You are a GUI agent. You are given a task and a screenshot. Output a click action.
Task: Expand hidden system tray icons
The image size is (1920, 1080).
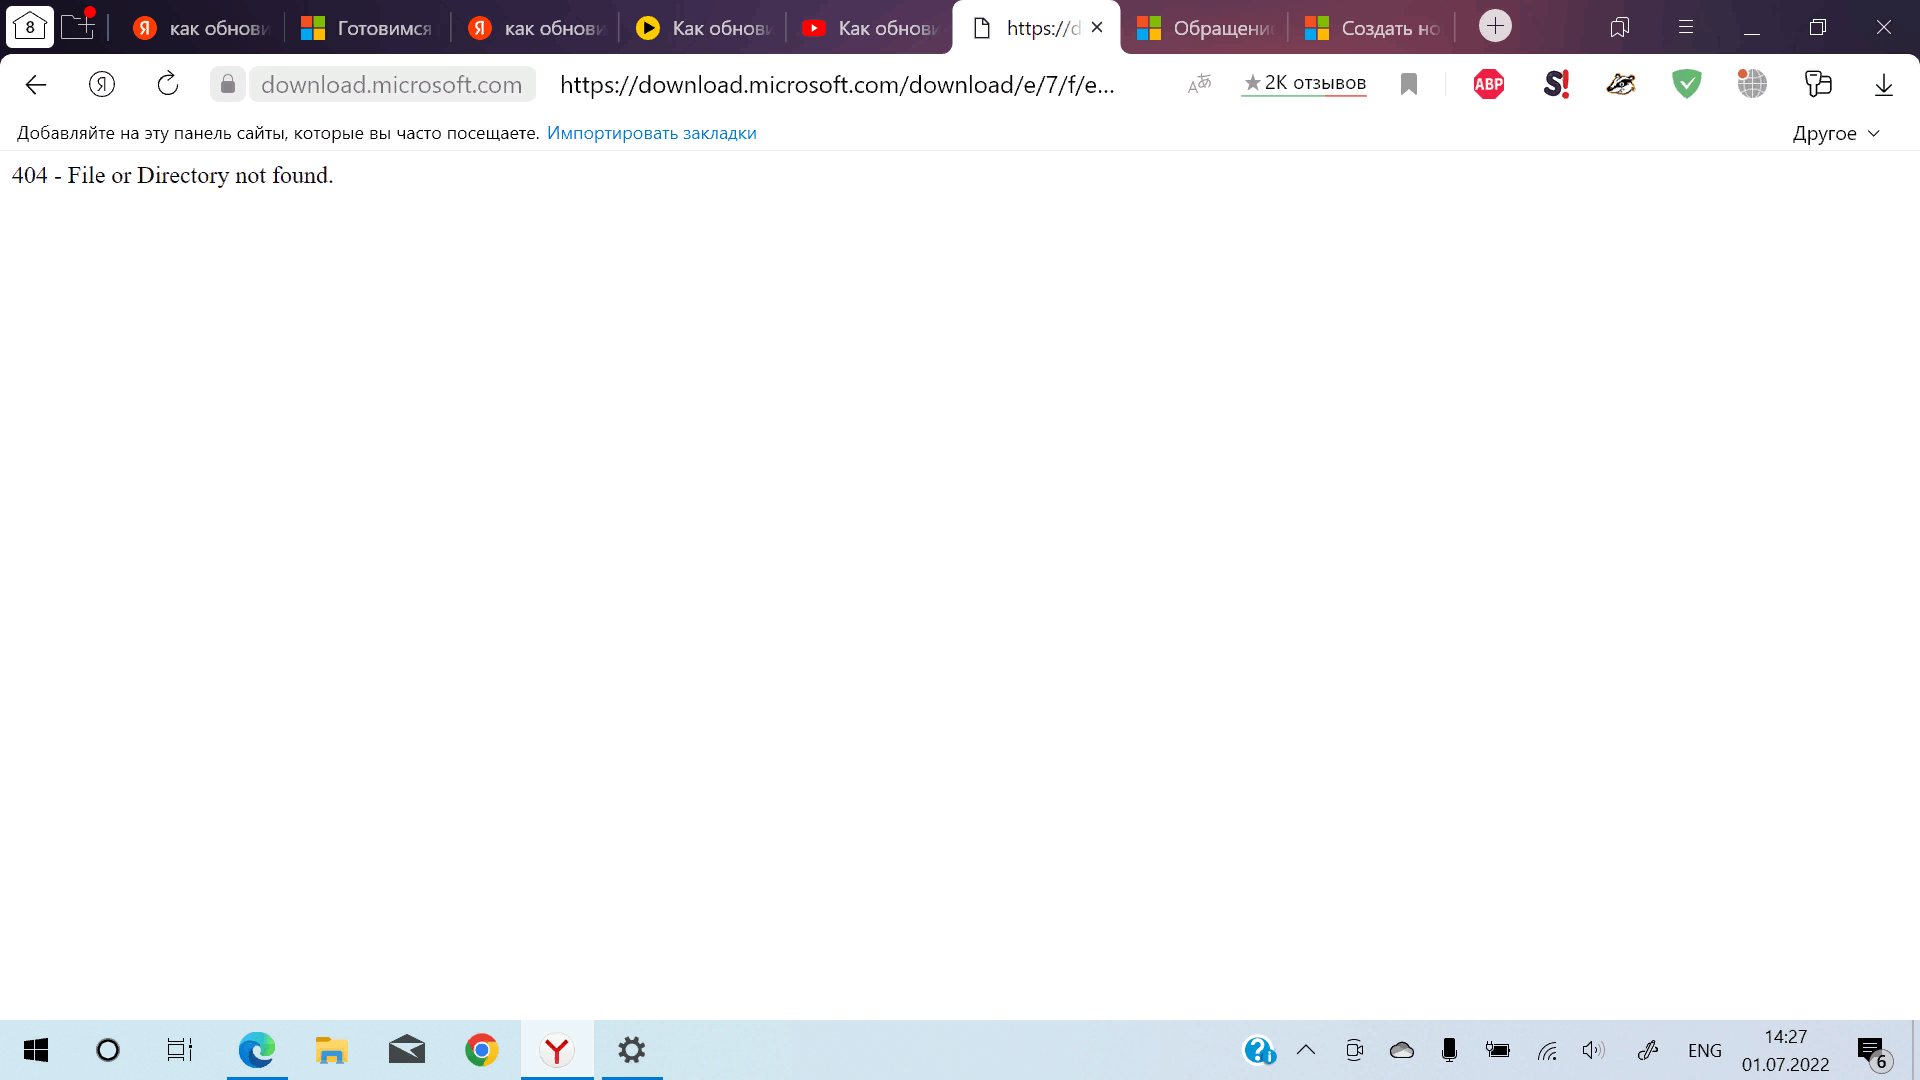(x=1306, y=1050)
